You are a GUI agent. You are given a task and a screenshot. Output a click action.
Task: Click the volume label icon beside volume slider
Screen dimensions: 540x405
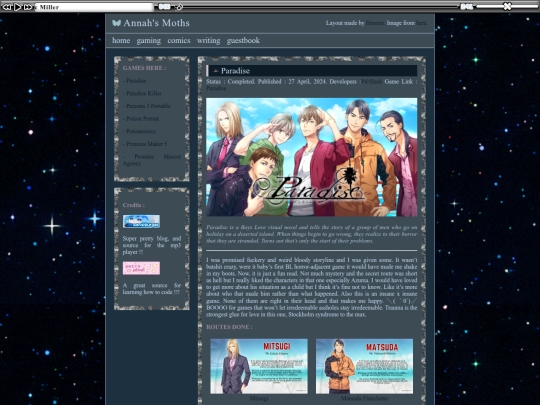pos(467,7)
